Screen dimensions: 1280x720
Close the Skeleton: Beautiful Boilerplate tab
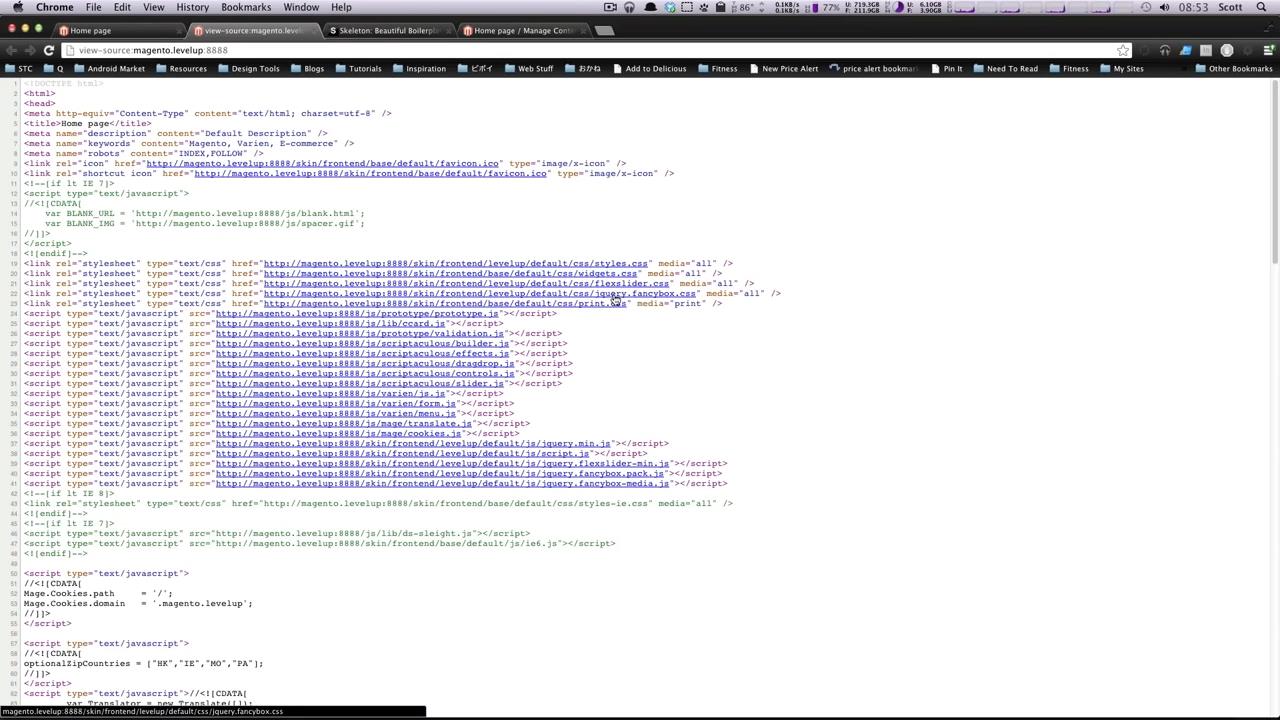448,30
